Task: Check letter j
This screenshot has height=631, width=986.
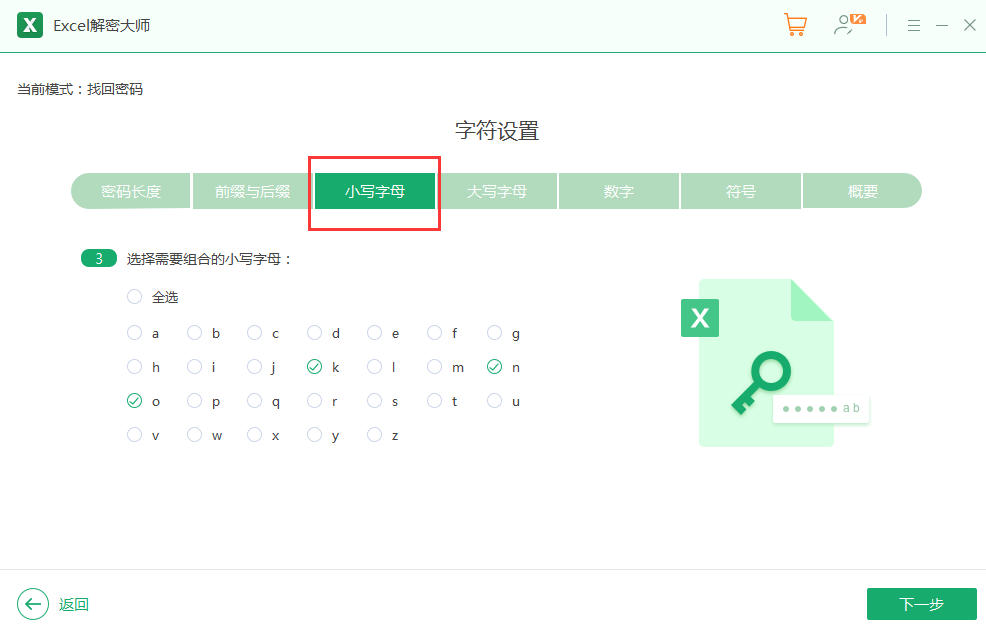Action: (x=255, y=367)
